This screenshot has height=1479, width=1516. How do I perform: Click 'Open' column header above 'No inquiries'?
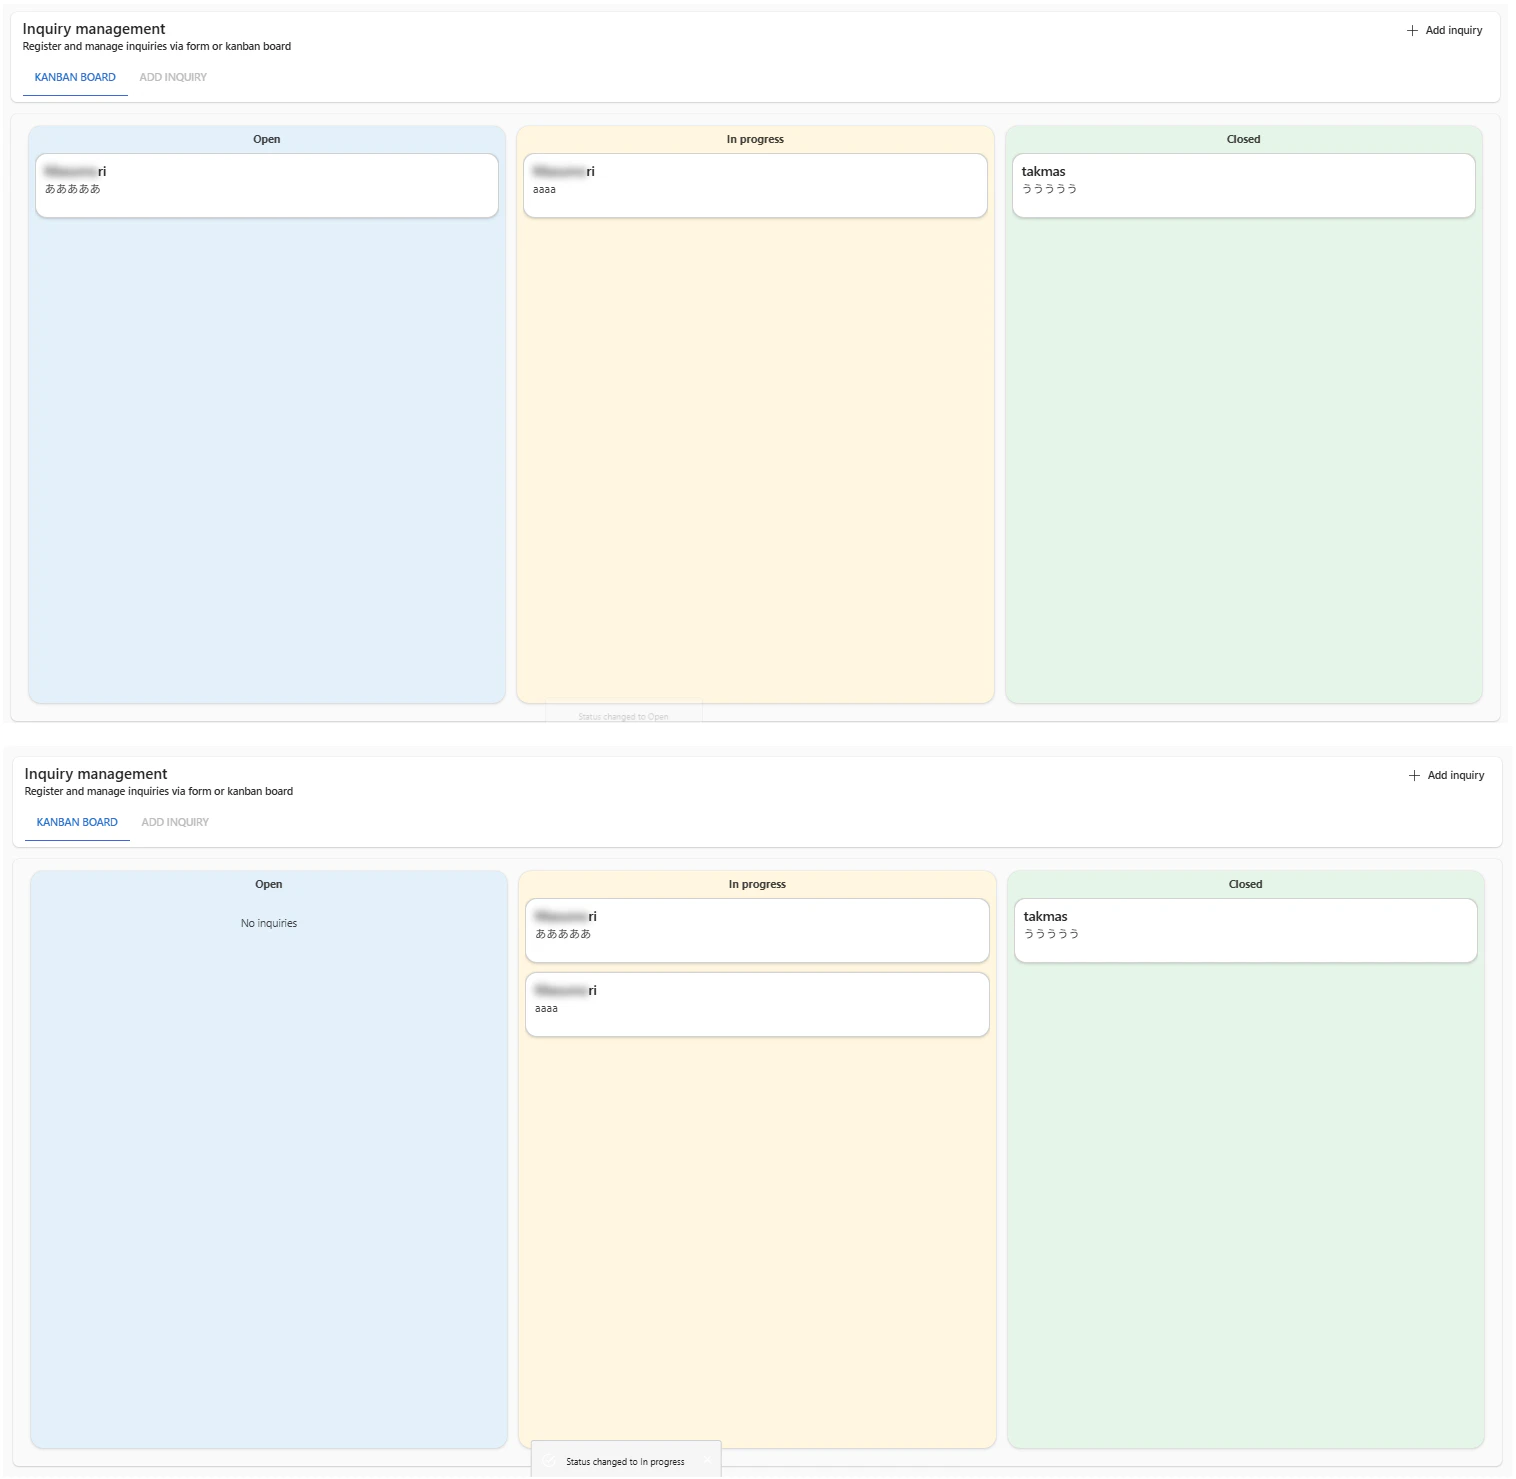(x=269, y=885)
